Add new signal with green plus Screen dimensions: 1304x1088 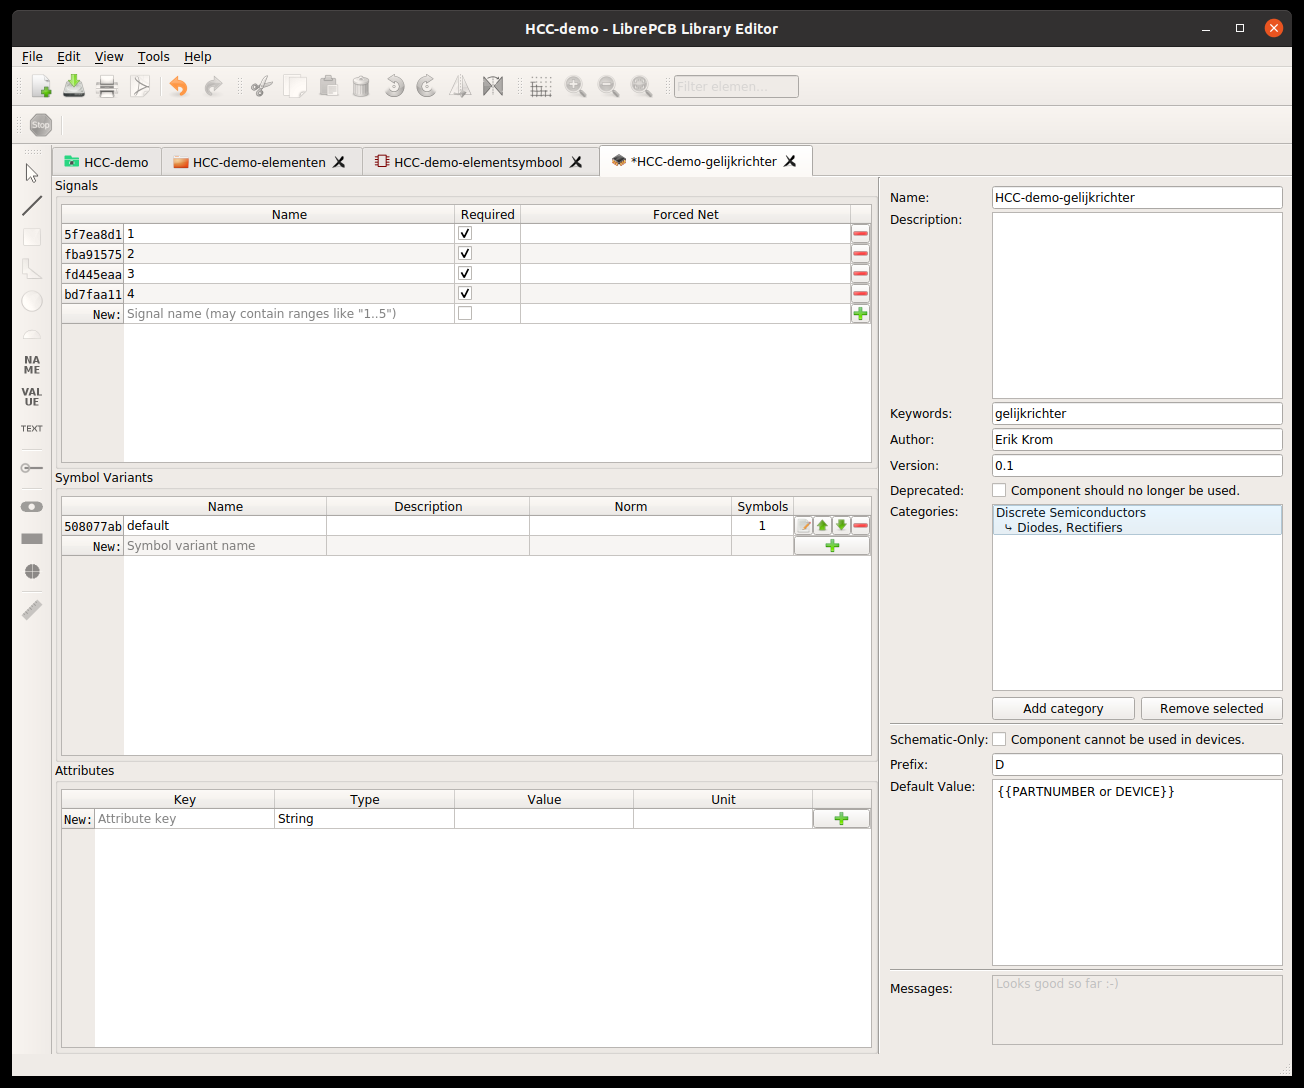click(860, 314)
